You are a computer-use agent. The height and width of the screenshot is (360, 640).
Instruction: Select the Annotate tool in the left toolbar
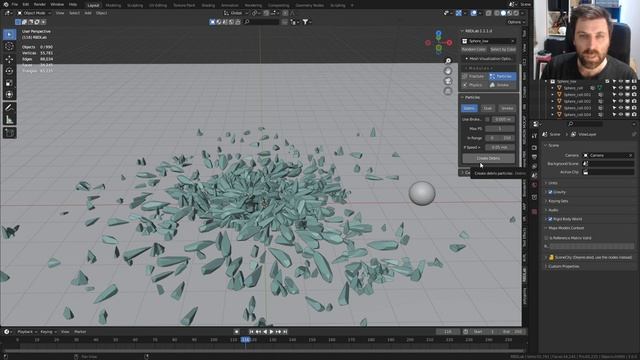pos(9,108)
